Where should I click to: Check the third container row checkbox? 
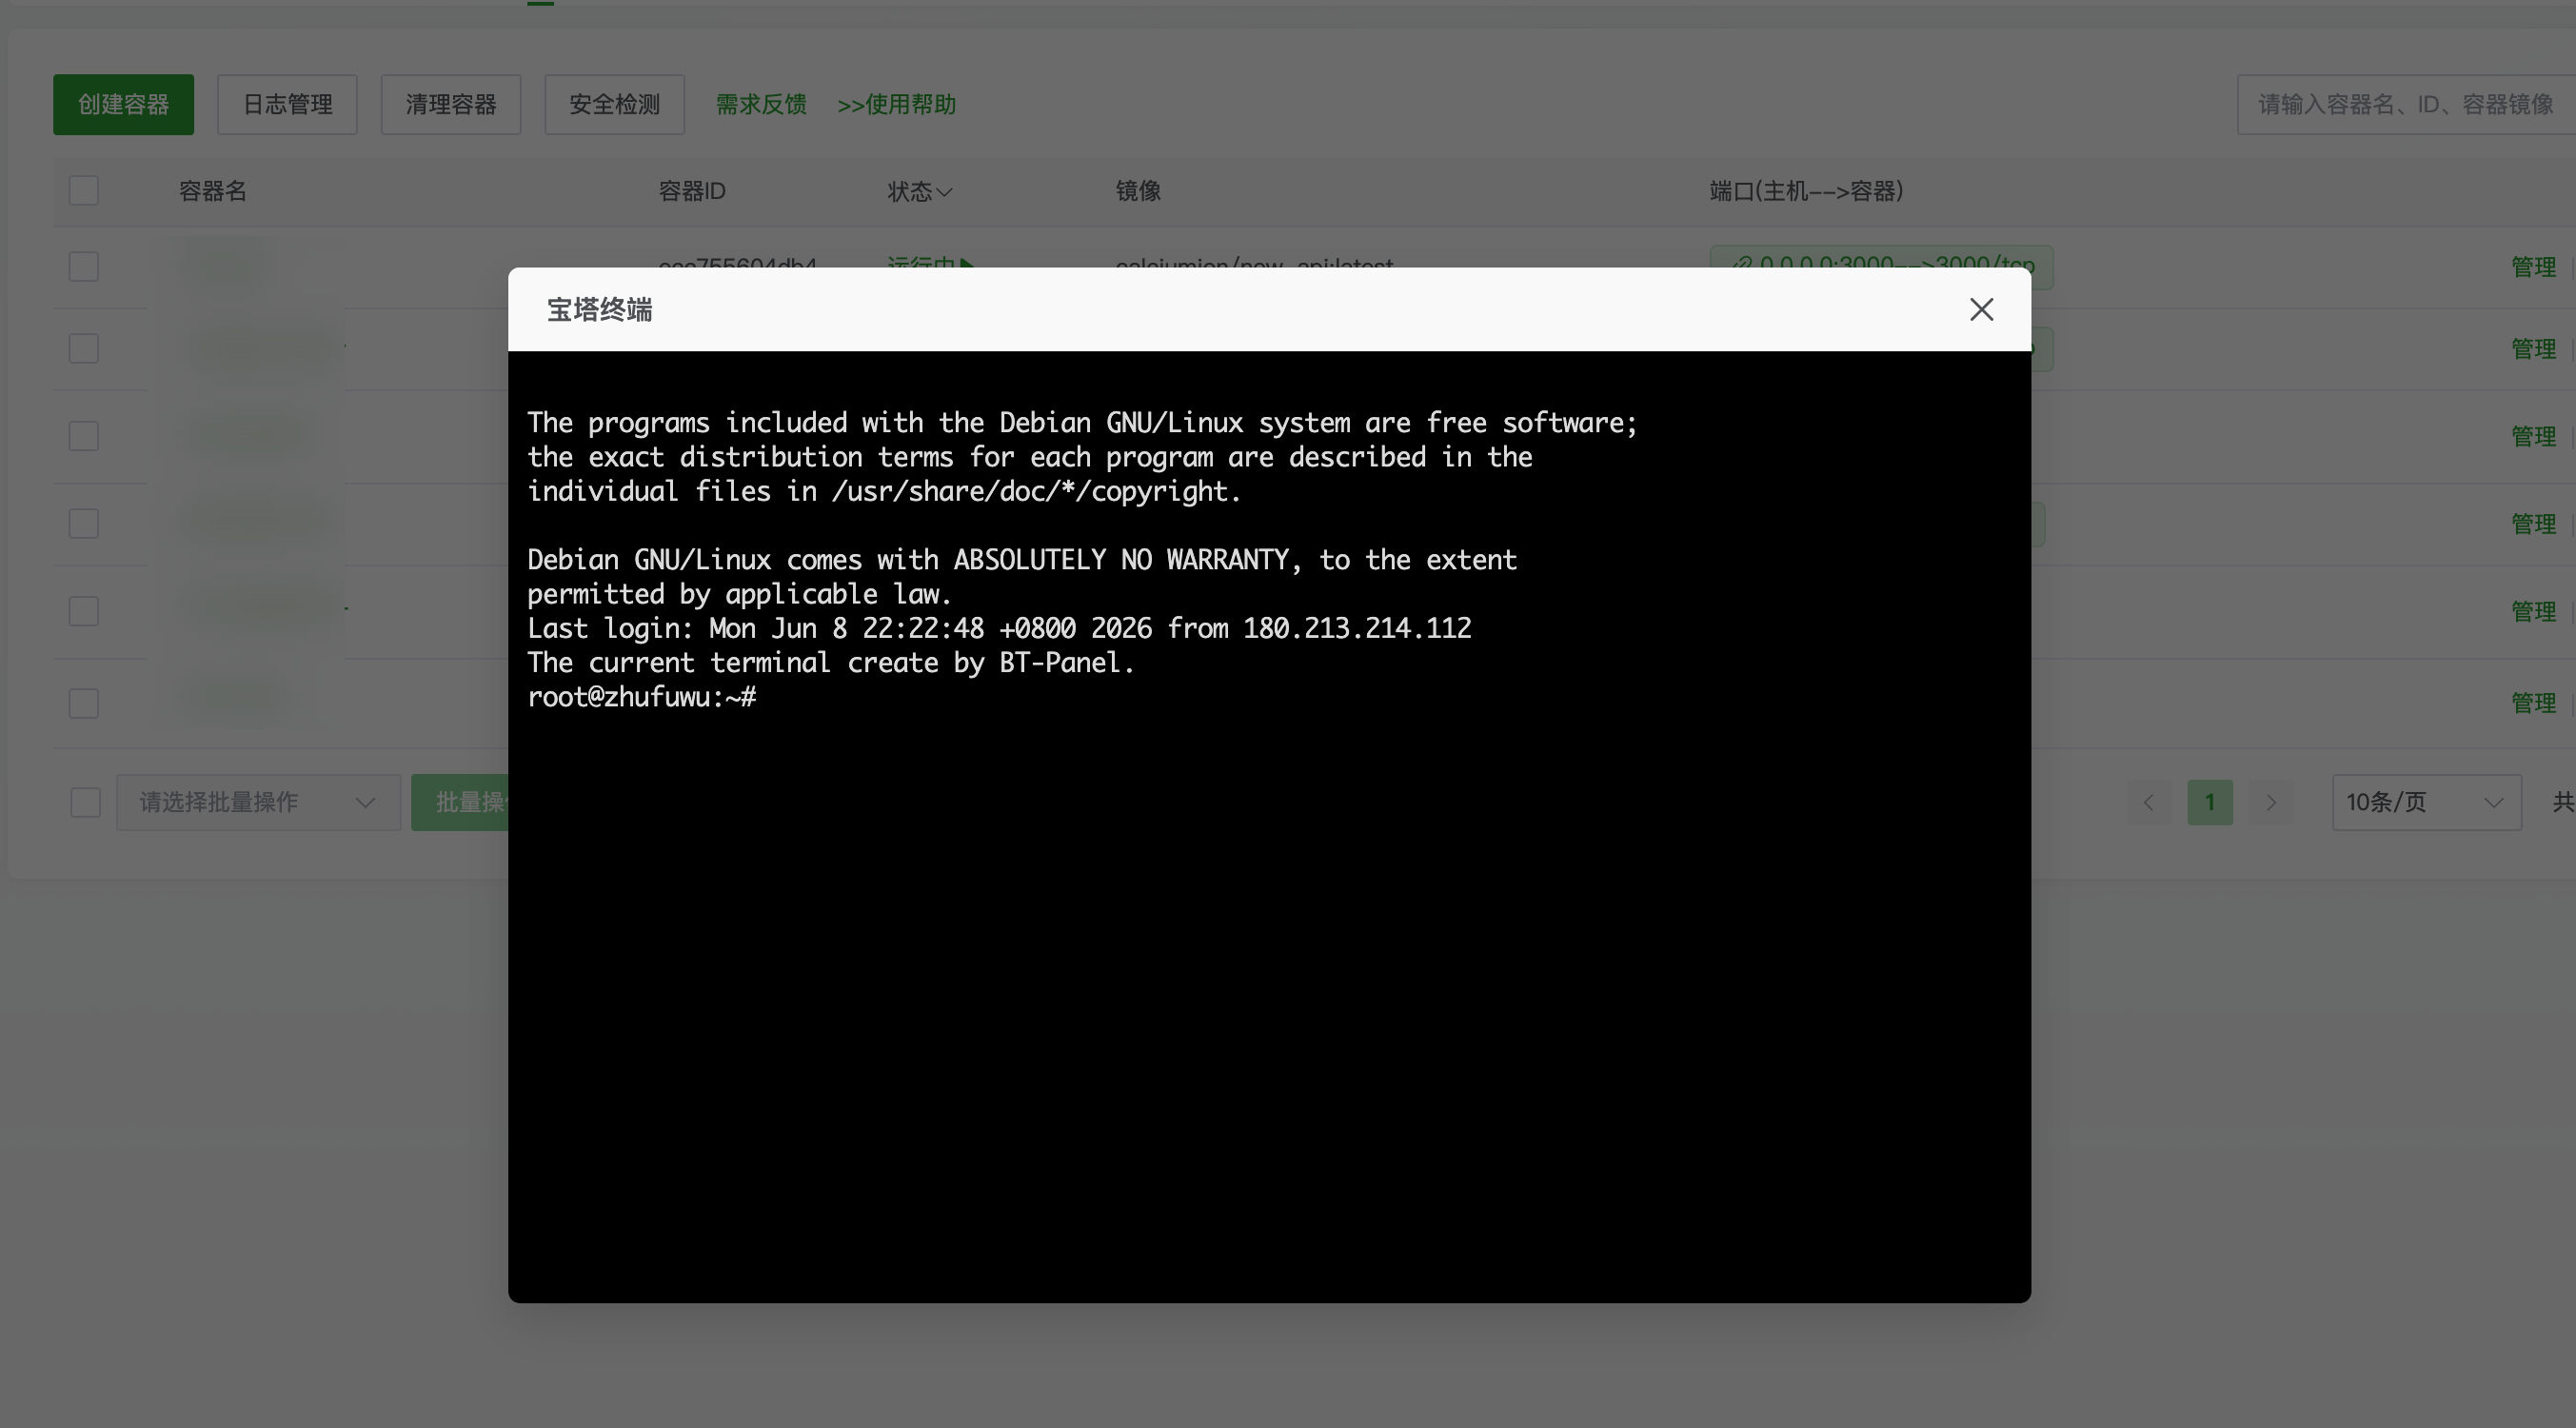[x=84, y=436]
